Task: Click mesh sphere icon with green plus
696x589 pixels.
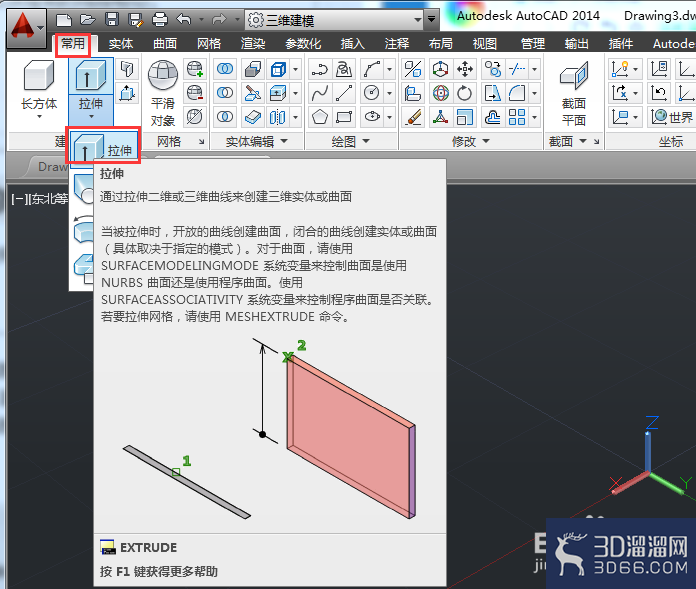Action: point(195,69)
